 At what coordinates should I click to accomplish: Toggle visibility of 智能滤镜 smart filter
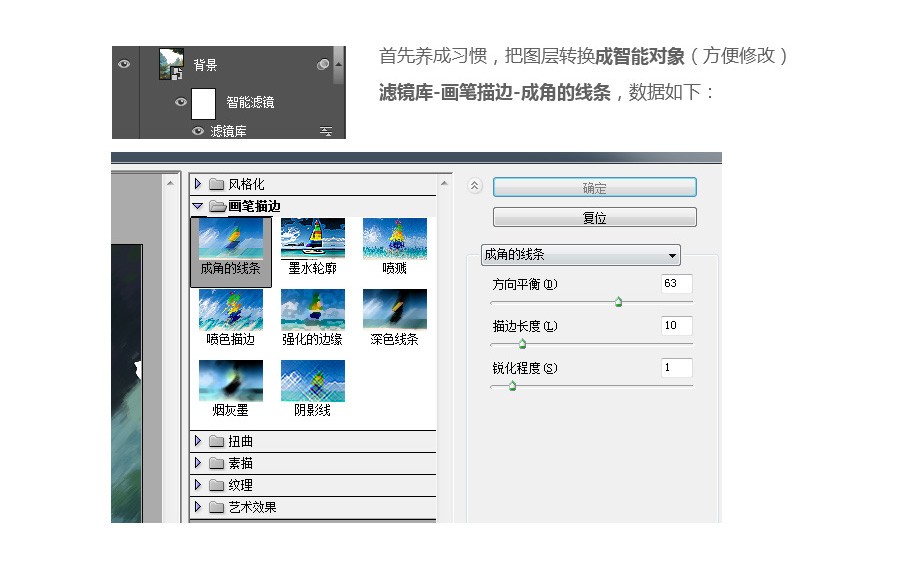click(181, 102)
